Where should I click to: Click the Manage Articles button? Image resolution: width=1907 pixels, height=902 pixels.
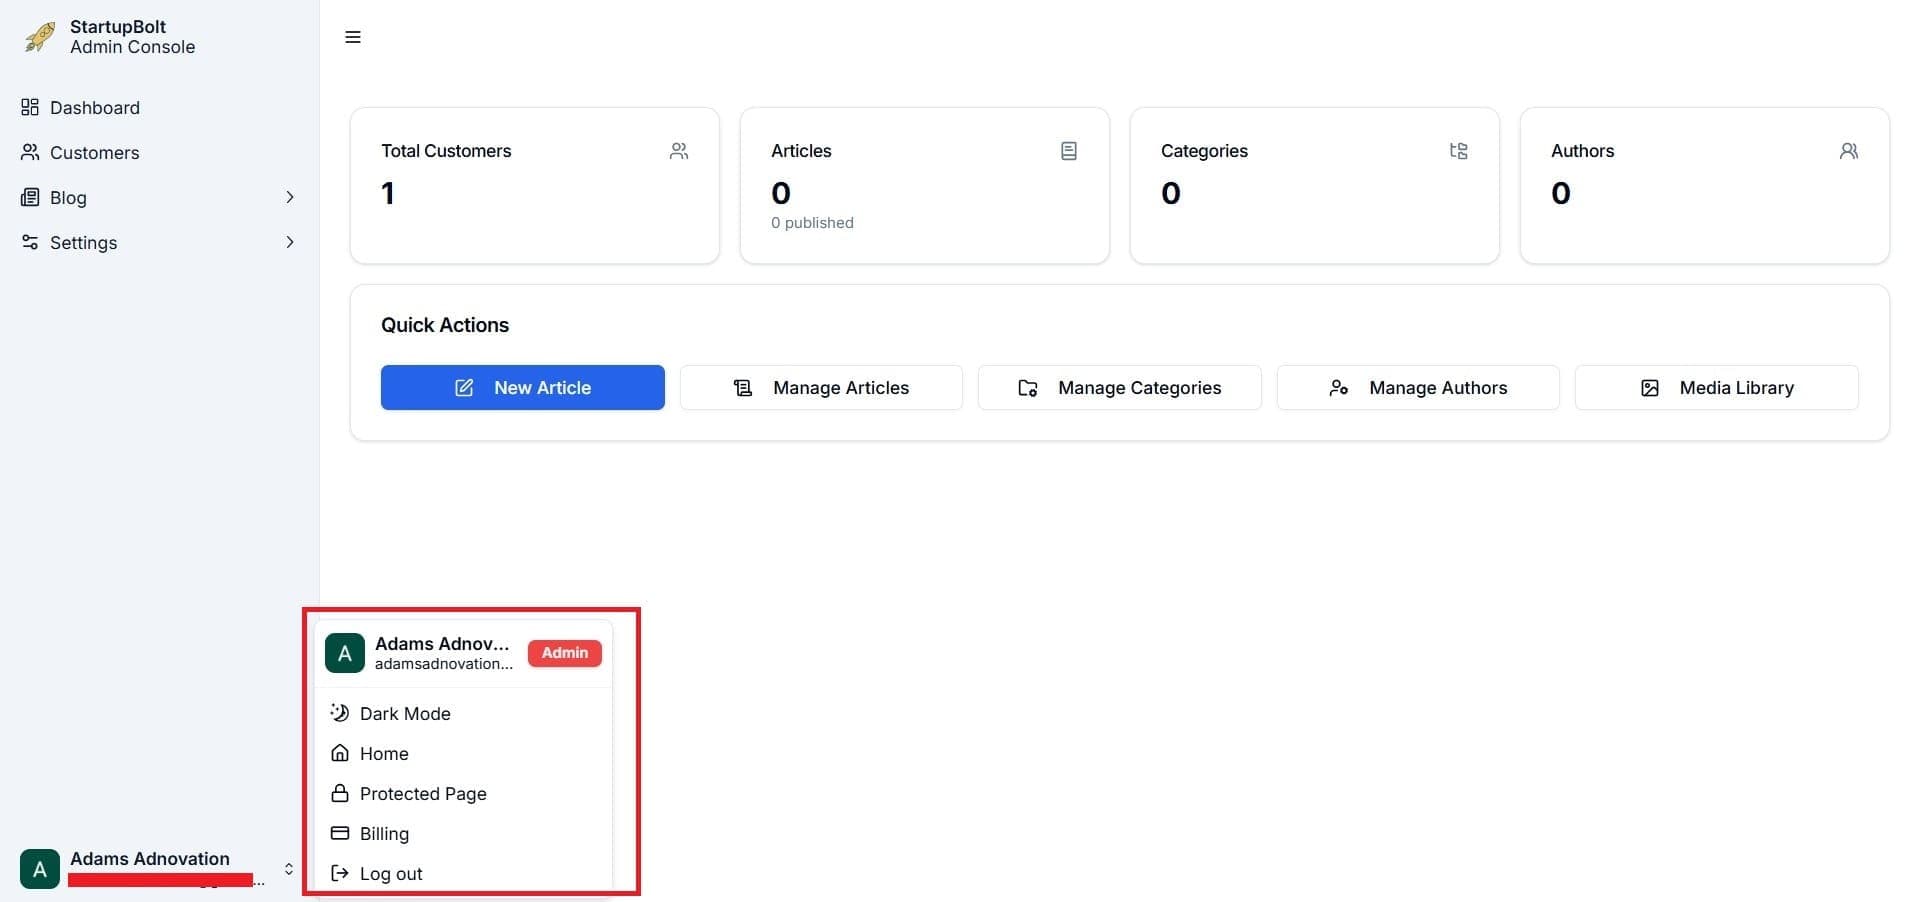pos(821,387)
